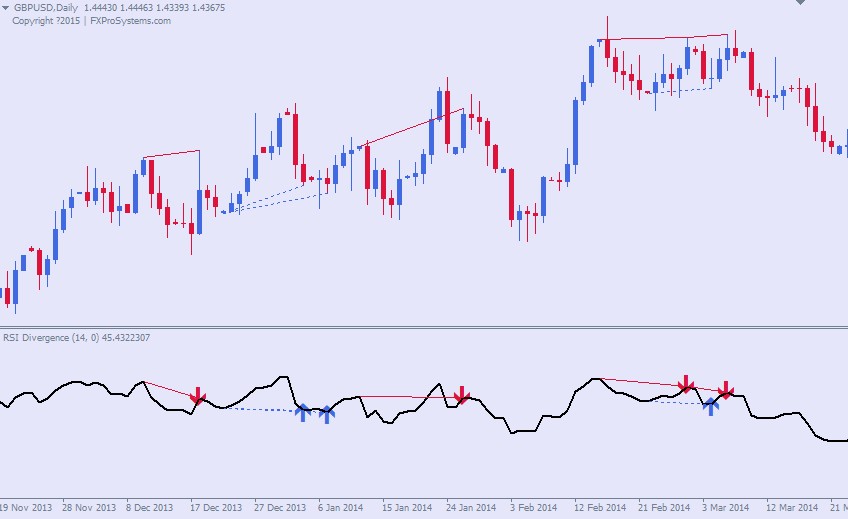Click the blue up arrow at 6 Jan 2014
The image size is (848, 519).
coord(327,415)
